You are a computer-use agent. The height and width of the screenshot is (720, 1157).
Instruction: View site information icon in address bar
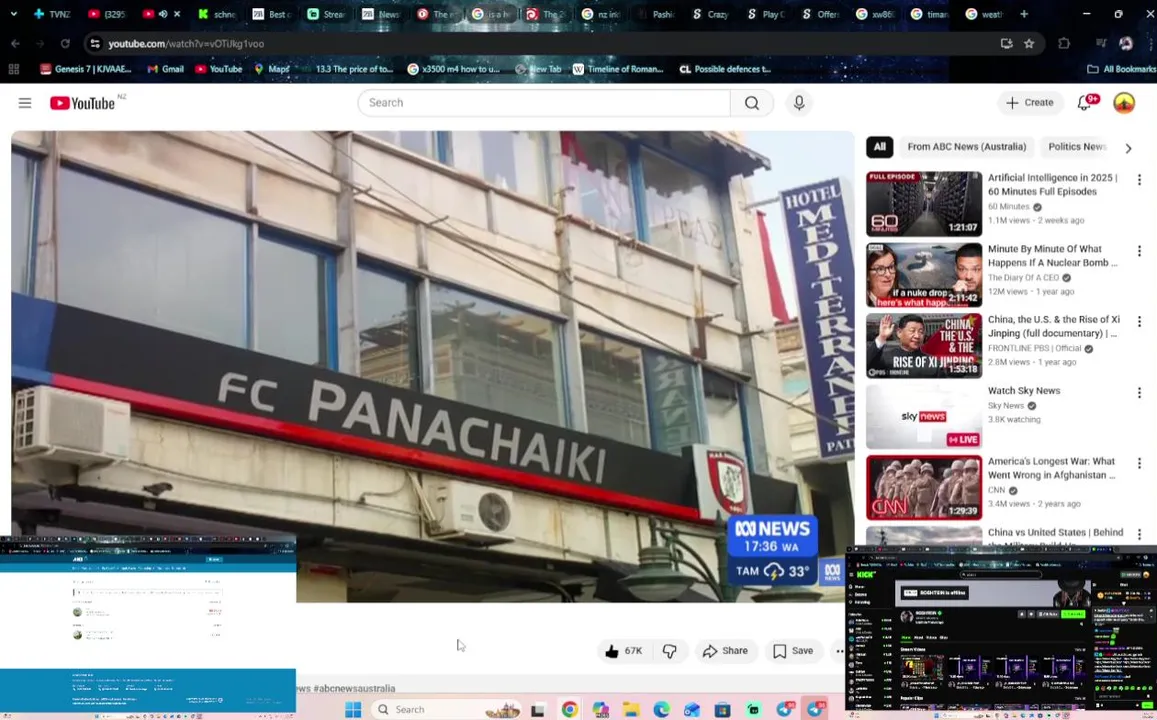[x=95, y=44]
